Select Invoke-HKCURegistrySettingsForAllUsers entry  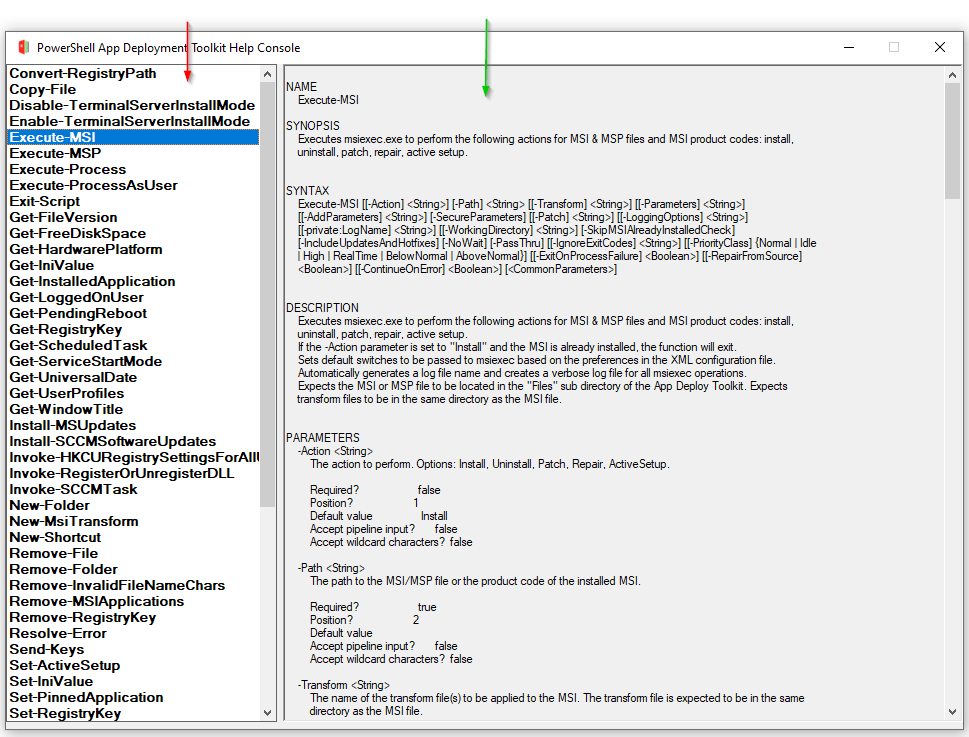coord(134,458)
